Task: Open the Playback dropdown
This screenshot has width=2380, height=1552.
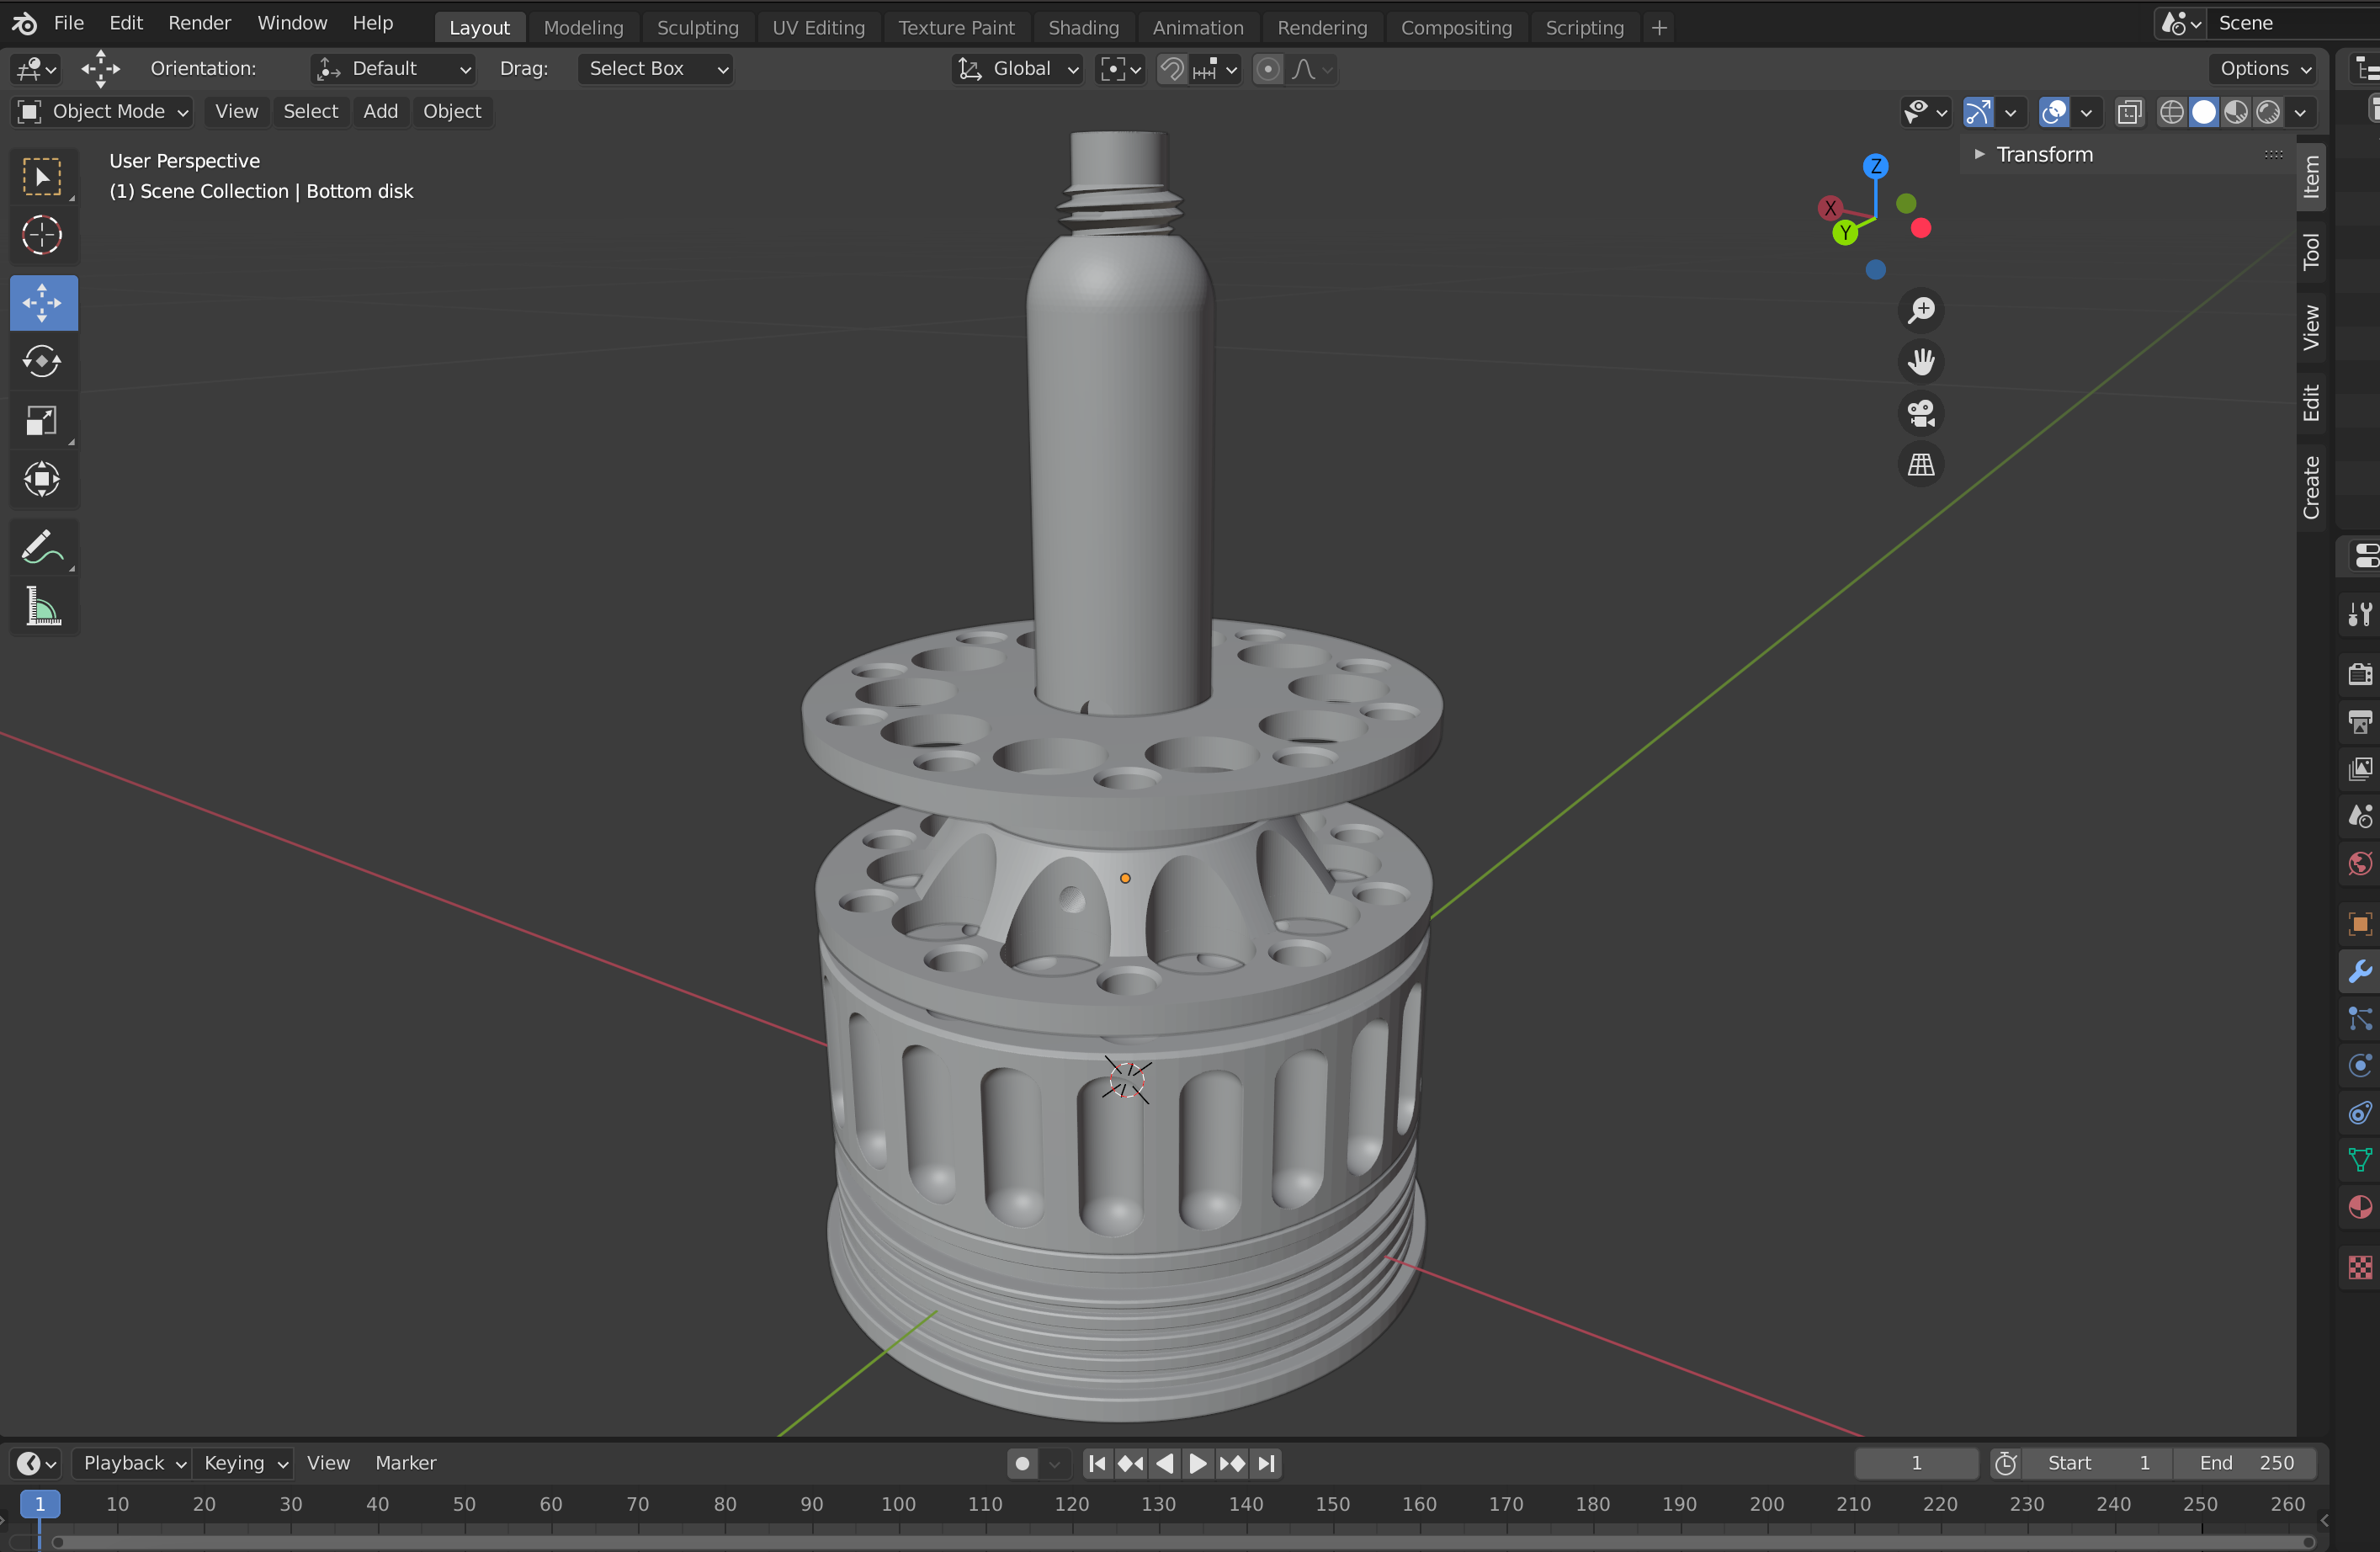Action: tap(132, 1463)
